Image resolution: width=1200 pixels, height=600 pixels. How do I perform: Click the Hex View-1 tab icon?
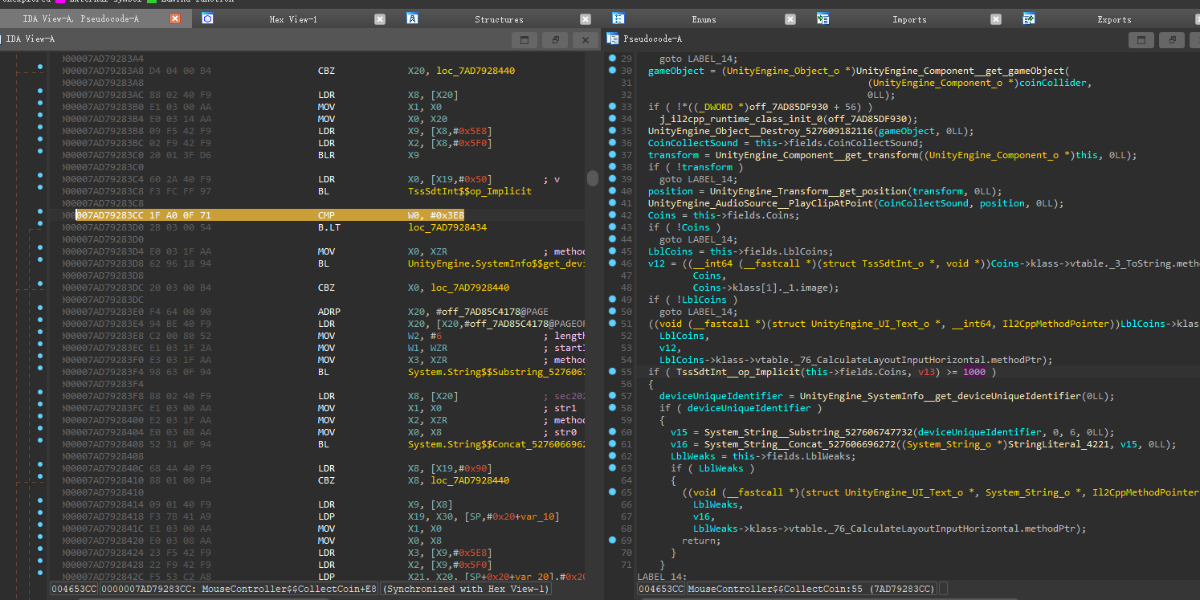point(207,19)
